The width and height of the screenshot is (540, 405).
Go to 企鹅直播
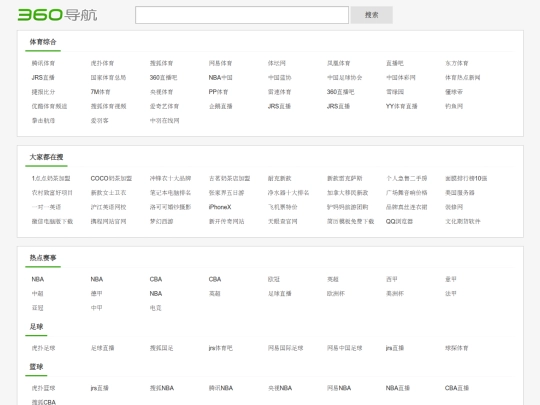point(220,106)
